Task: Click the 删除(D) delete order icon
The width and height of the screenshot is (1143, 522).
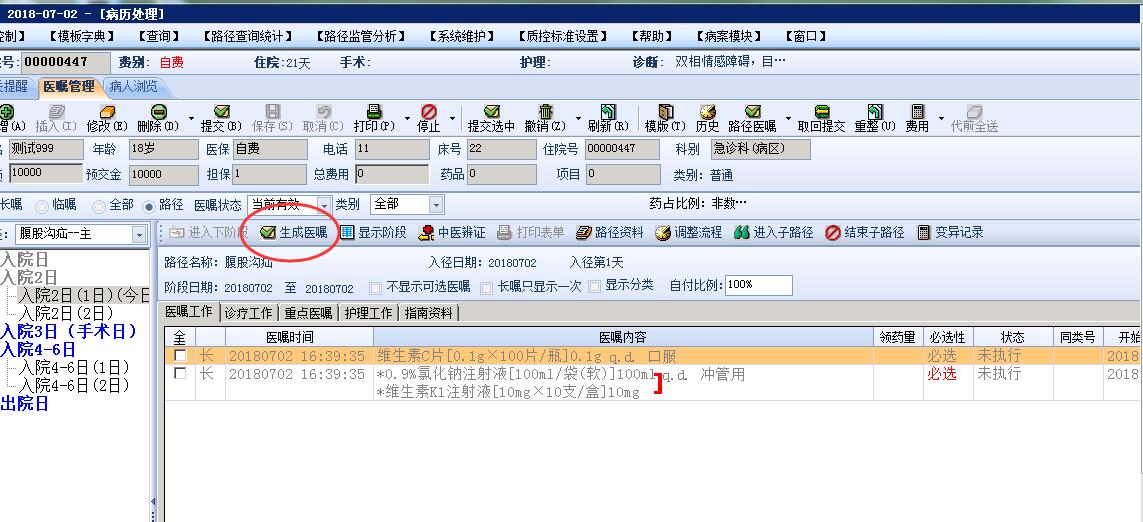Action: [159, 112]
